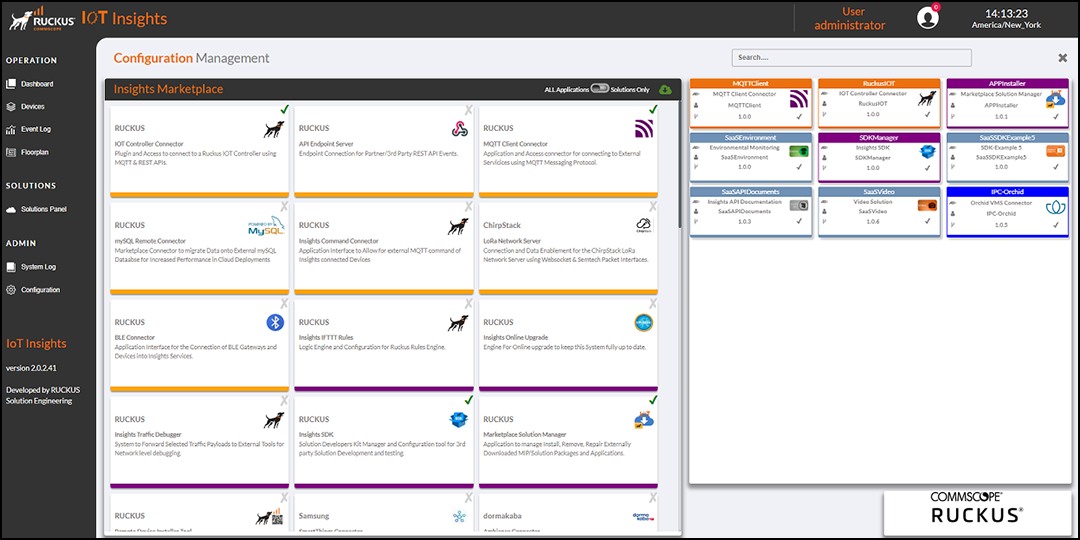Click the Search input field
This screenshot has height=540, width=1080.
coord(851,58)
